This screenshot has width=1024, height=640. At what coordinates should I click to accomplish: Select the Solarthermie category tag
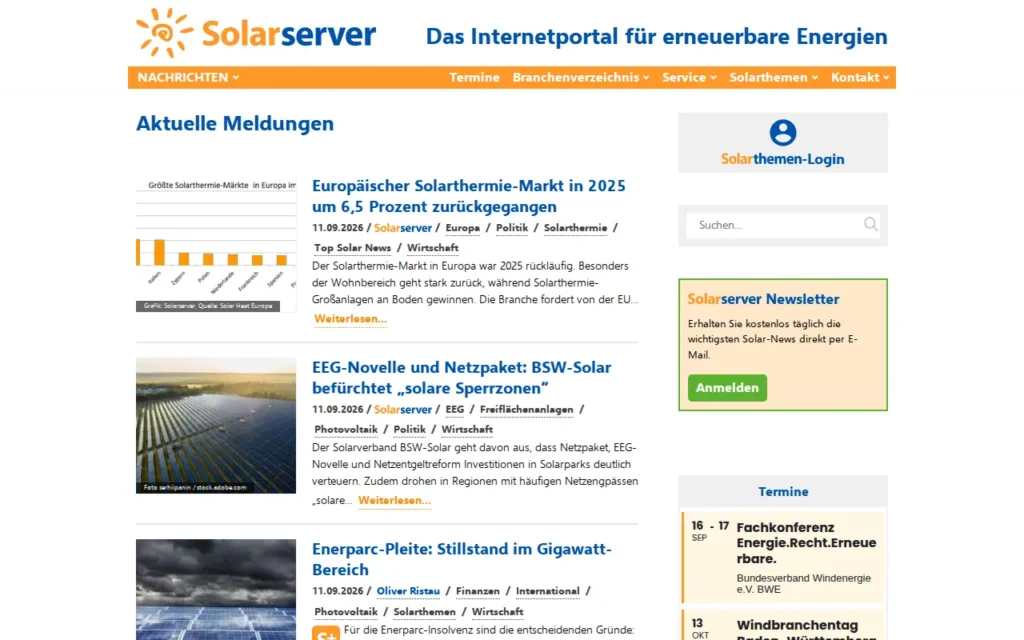[575, 228]
